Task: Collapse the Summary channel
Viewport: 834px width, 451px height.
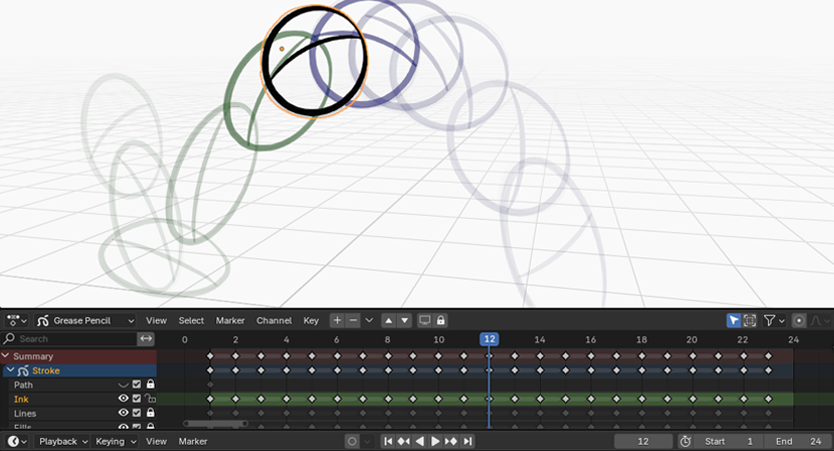Action: (6, 356)
